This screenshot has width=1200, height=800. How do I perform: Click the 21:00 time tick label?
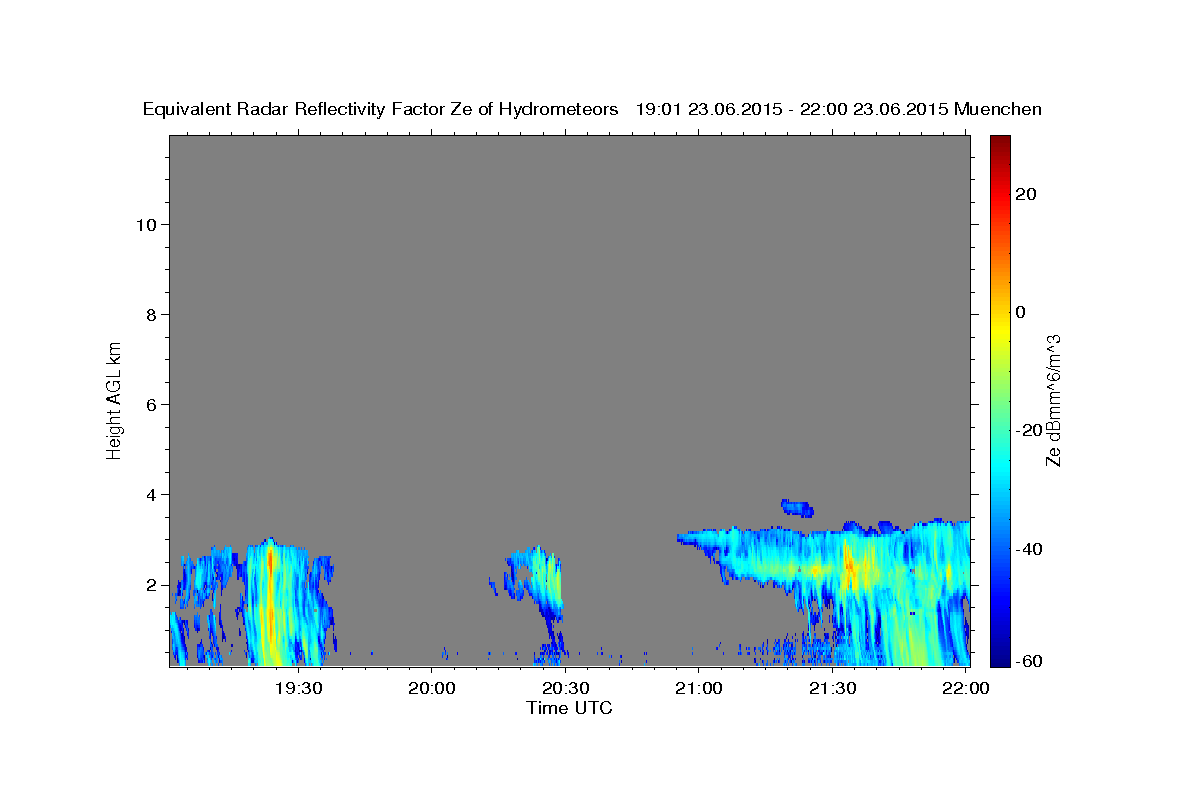coord(699,688)
